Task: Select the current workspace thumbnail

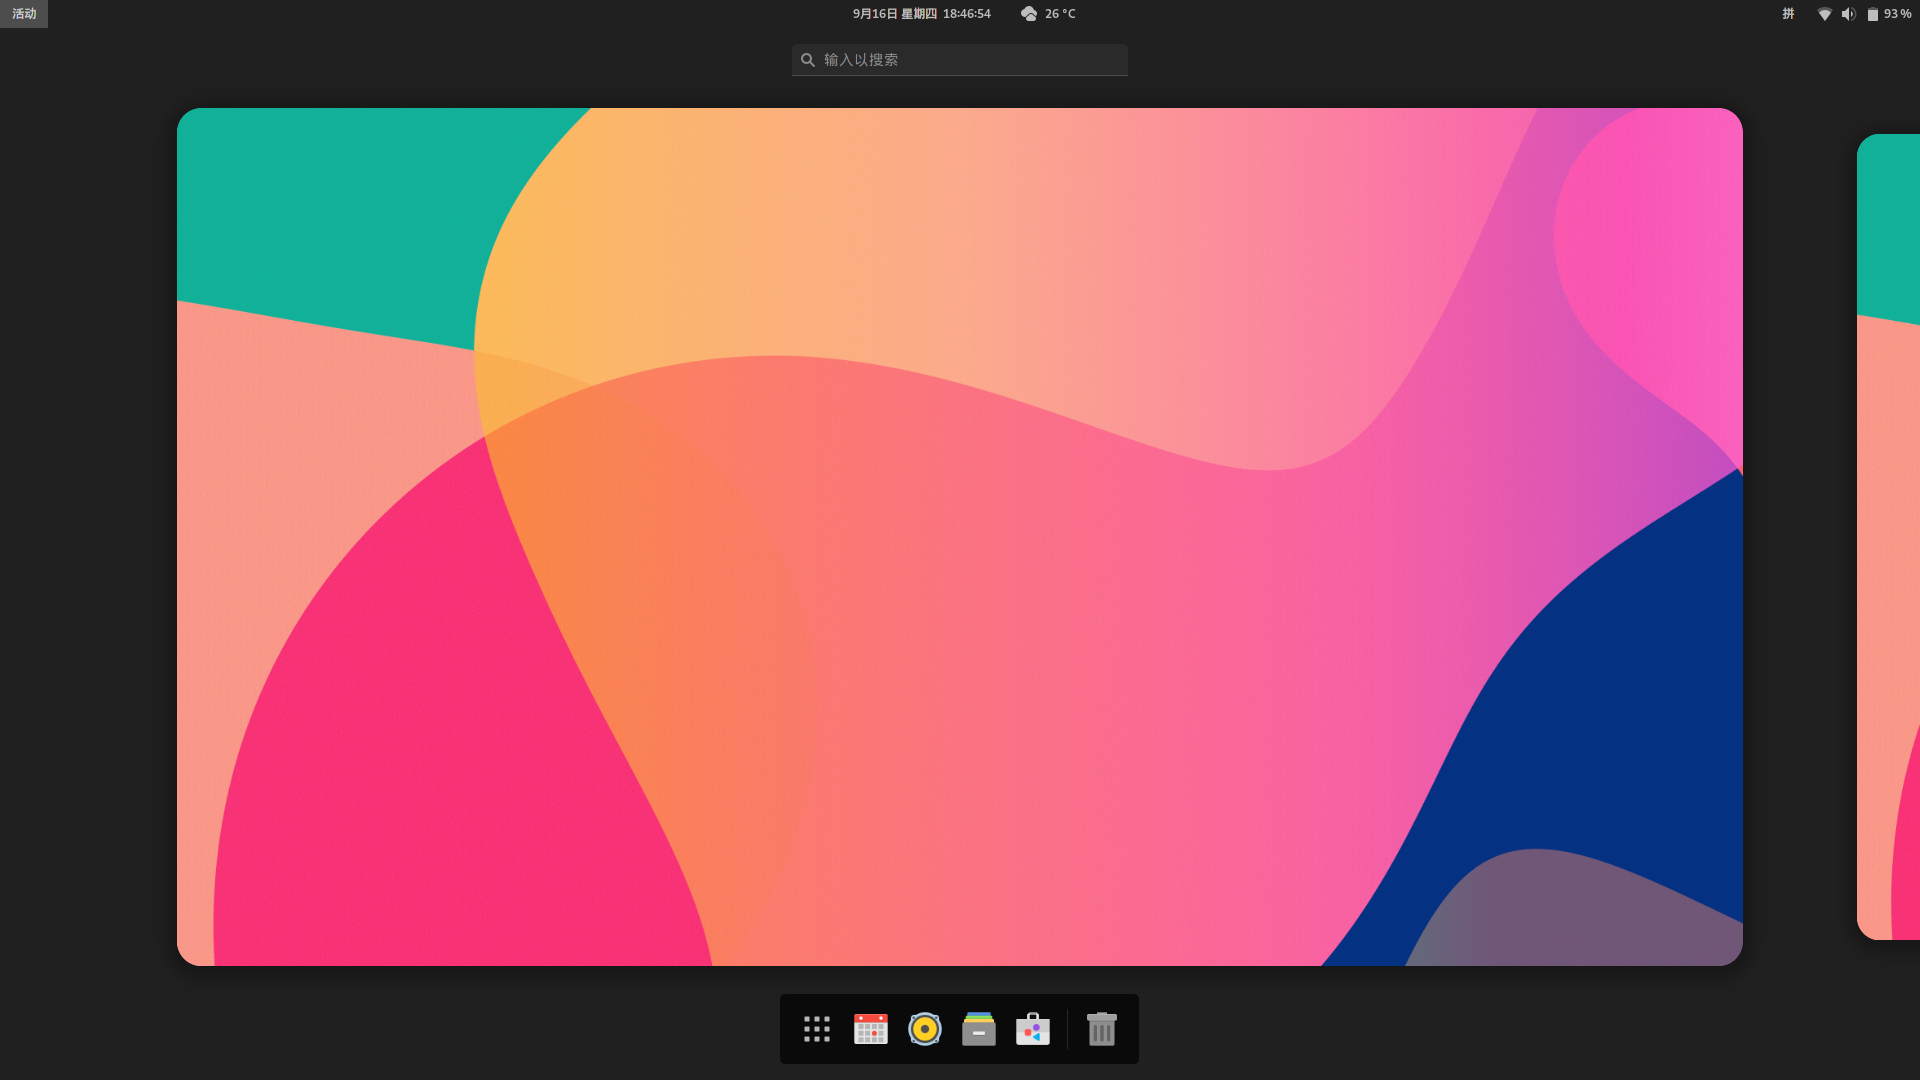Action: 960,537
